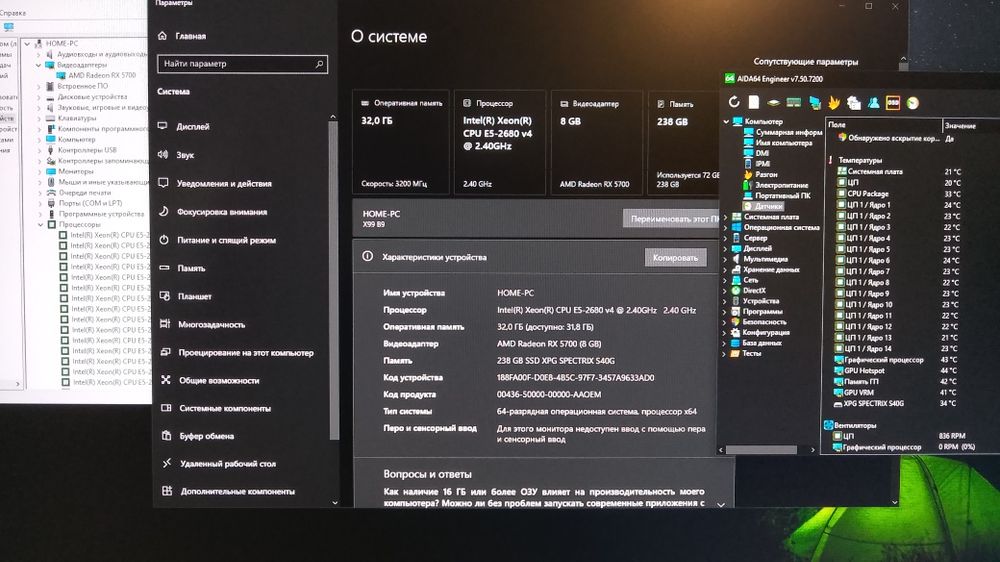Expand Контроллеры USB in Device Manager

tap(40, 150)
